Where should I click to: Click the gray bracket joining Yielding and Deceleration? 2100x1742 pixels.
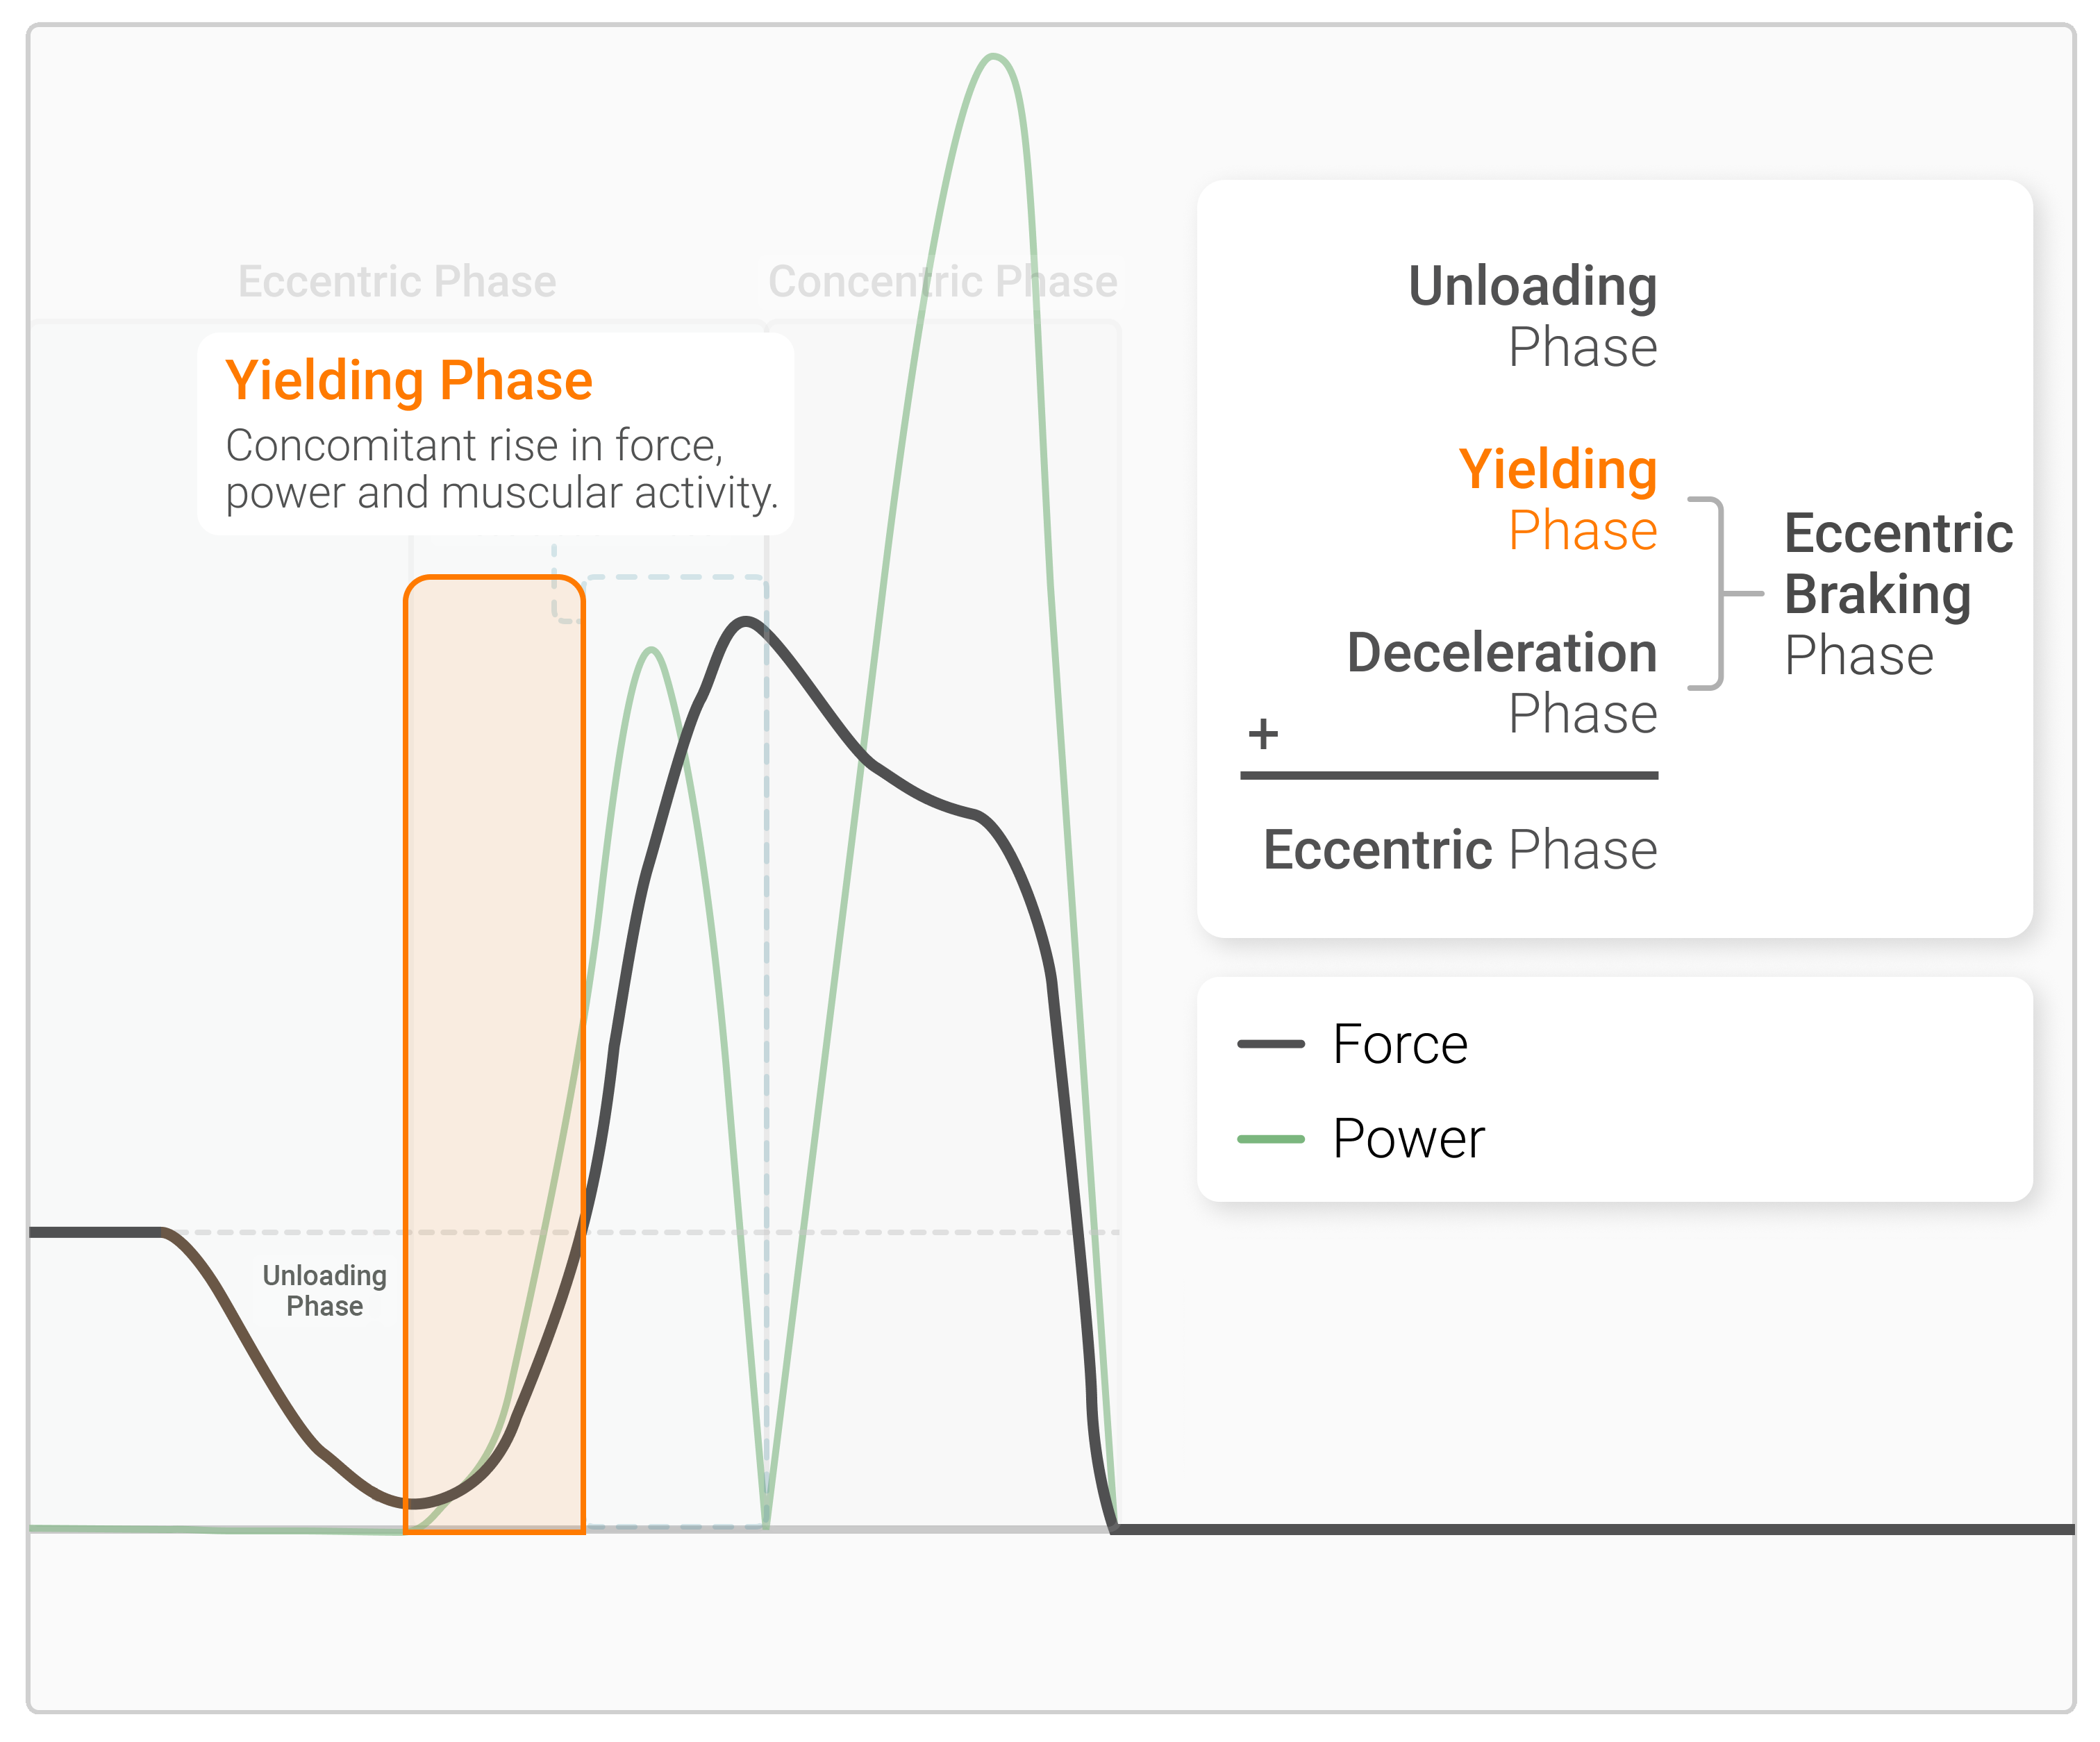click(1719, 593)
